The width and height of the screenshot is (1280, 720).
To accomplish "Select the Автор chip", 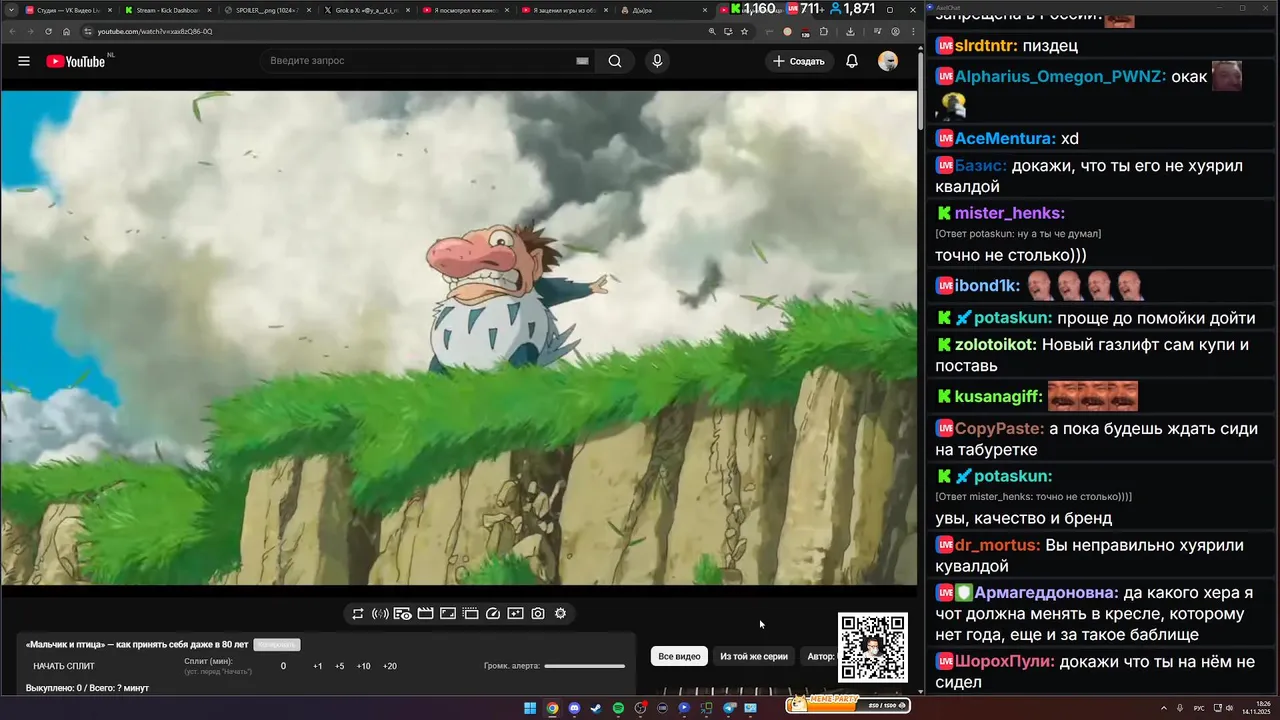I will click(820, 656).
